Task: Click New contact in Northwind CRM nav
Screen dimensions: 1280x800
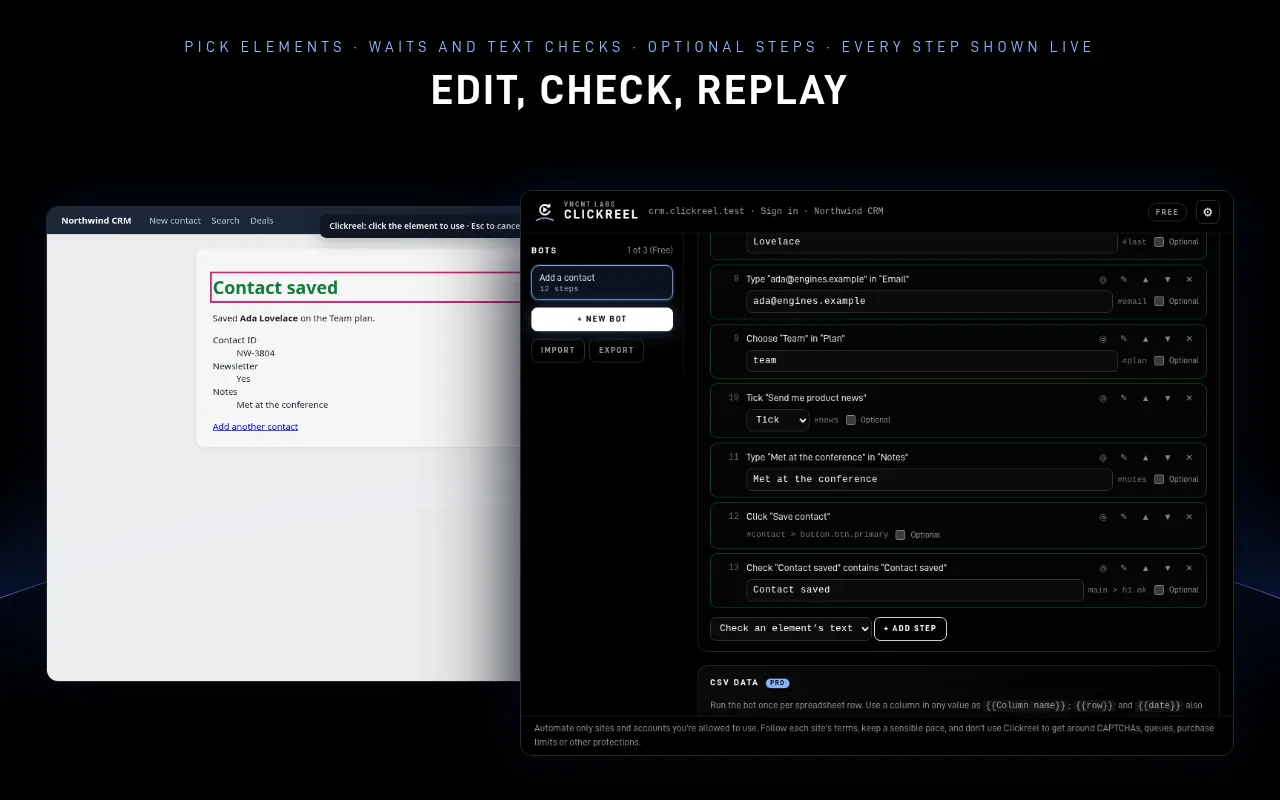Action: (x=175, y=221)
